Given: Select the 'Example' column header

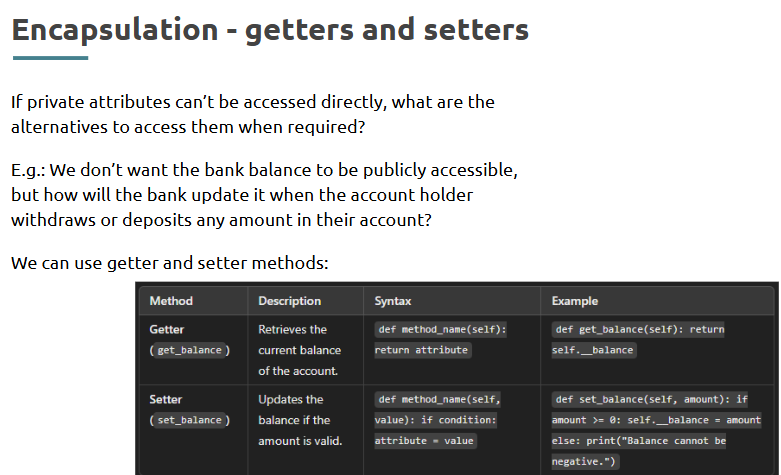Looking at the screenshot, I should (574, 301).
